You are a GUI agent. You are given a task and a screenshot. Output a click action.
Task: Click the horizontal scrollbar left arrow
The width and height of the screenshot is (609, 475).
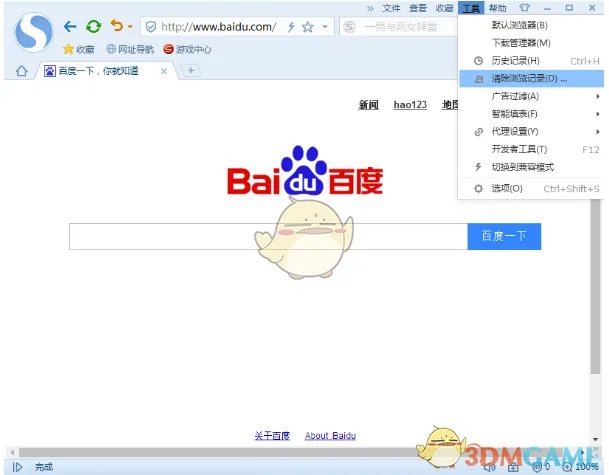click(x=12, y=452)
